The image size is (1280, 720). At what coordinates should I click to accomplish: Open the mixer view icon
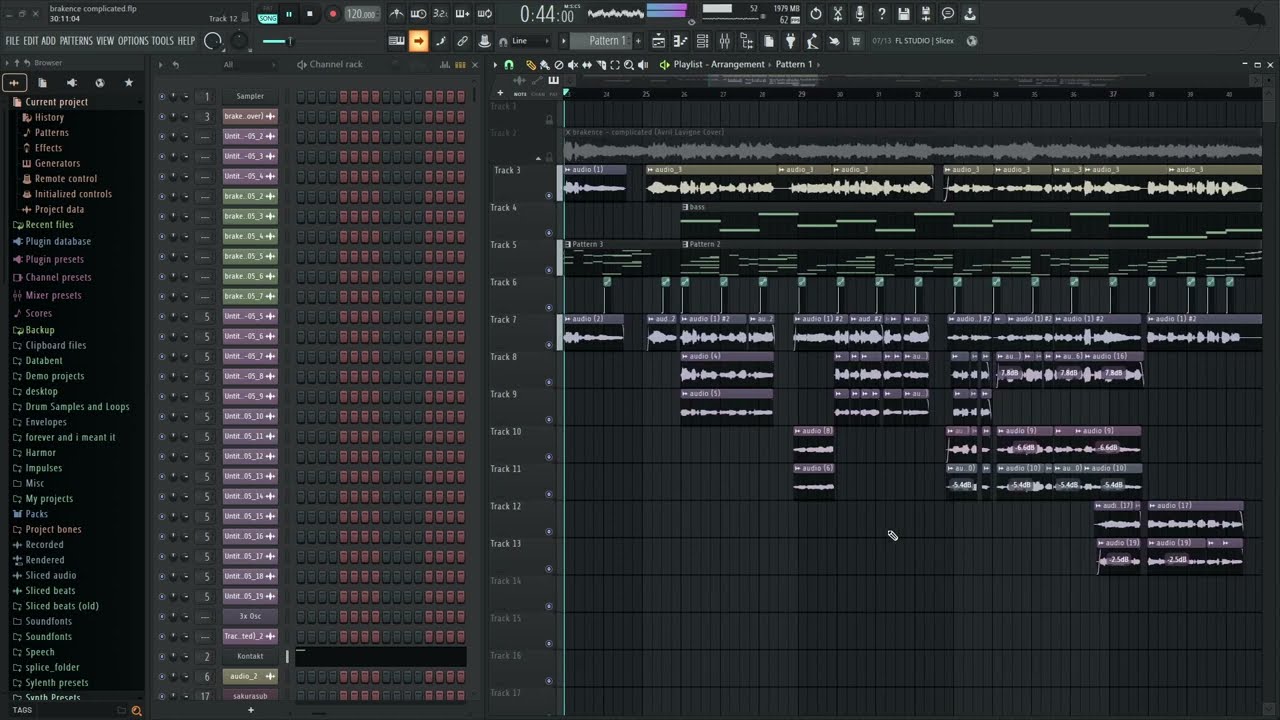(x=724, y=41)
